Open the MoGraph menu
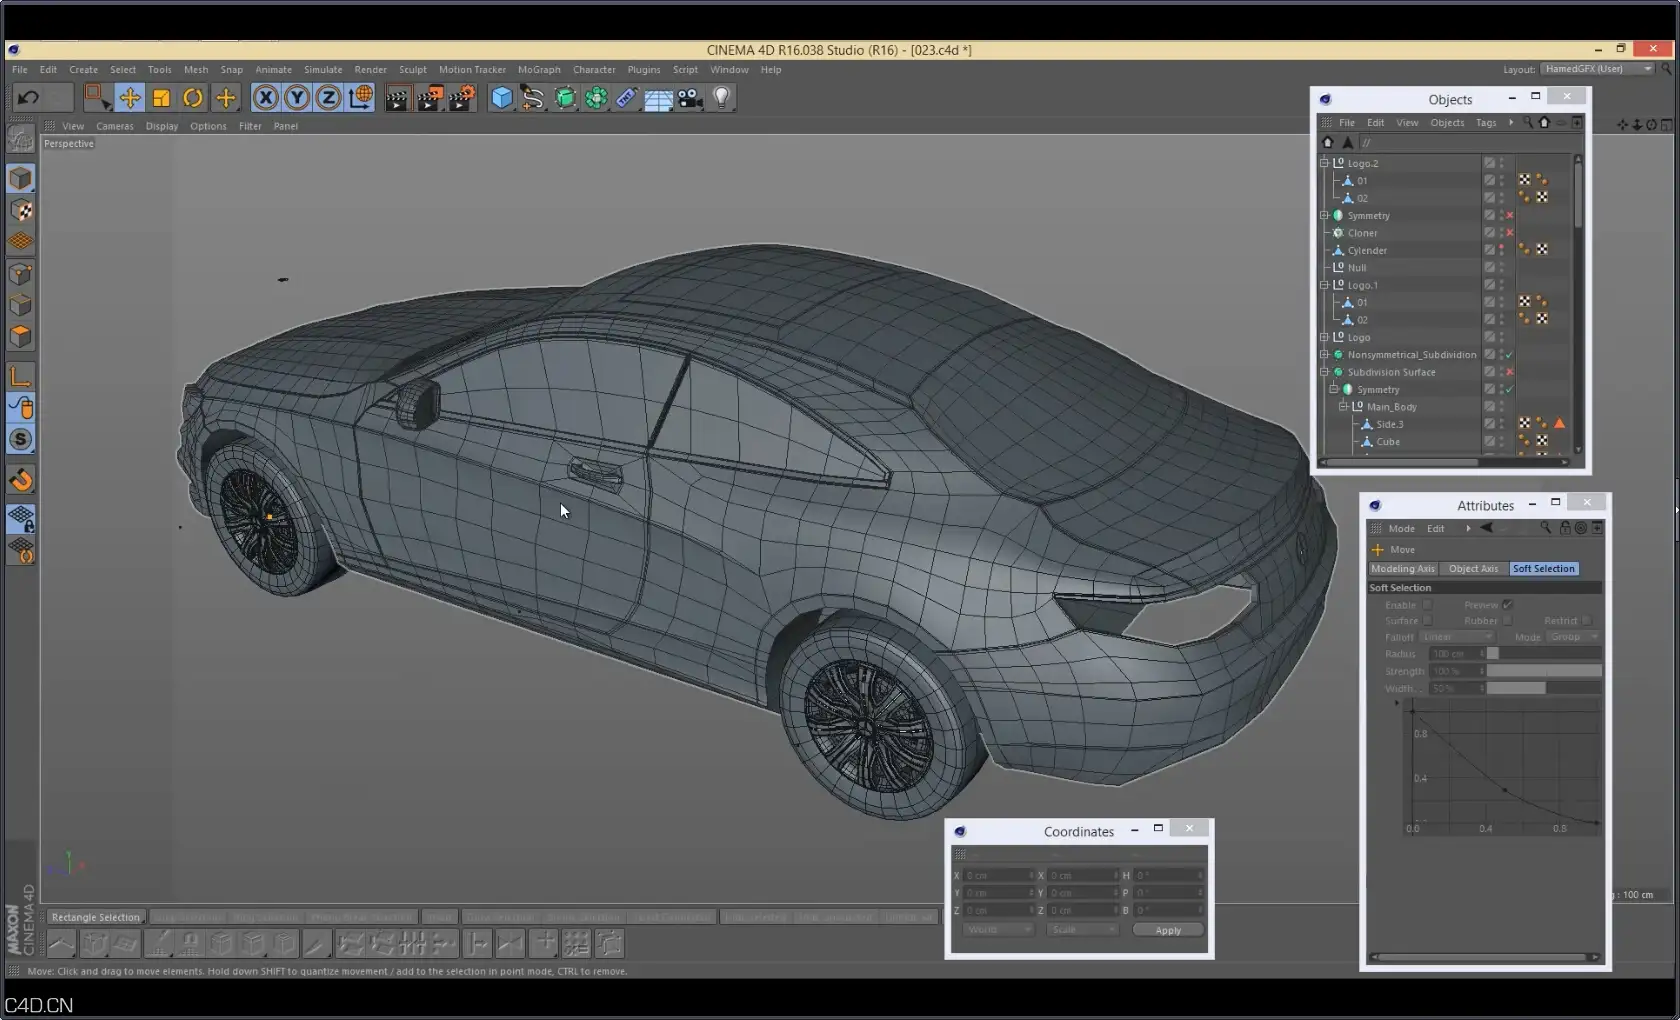The width and height of the screenshot is (1680, 1020). coord(539,70)
